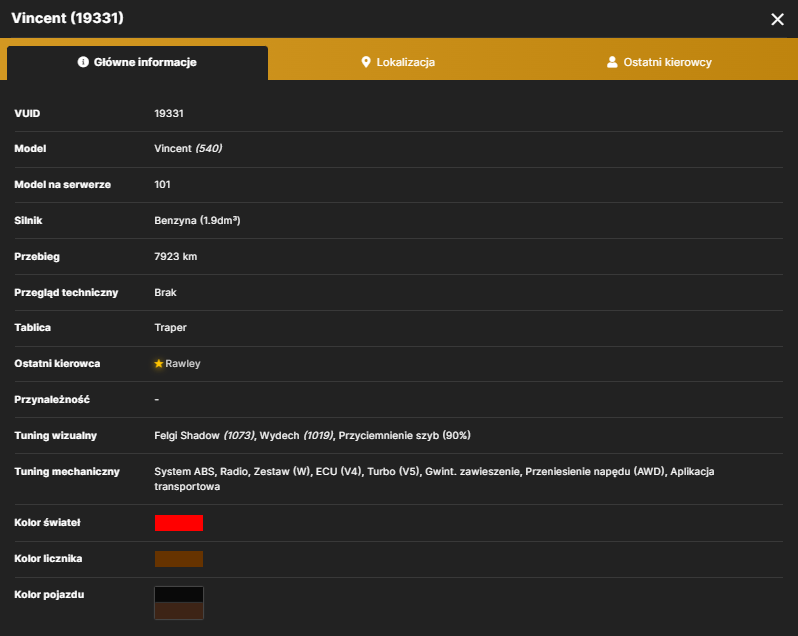The height and width of the screenshot is (636, 798).
Task: Select the brown Kolor licznika swatch
Action: 179,559
